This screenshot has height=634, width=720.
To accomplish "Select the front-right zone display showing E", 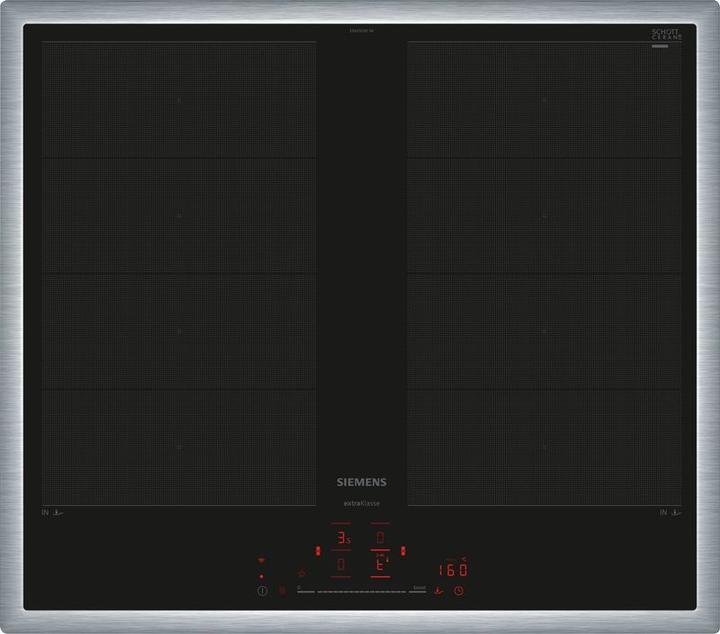I will (x=380, y=565).
